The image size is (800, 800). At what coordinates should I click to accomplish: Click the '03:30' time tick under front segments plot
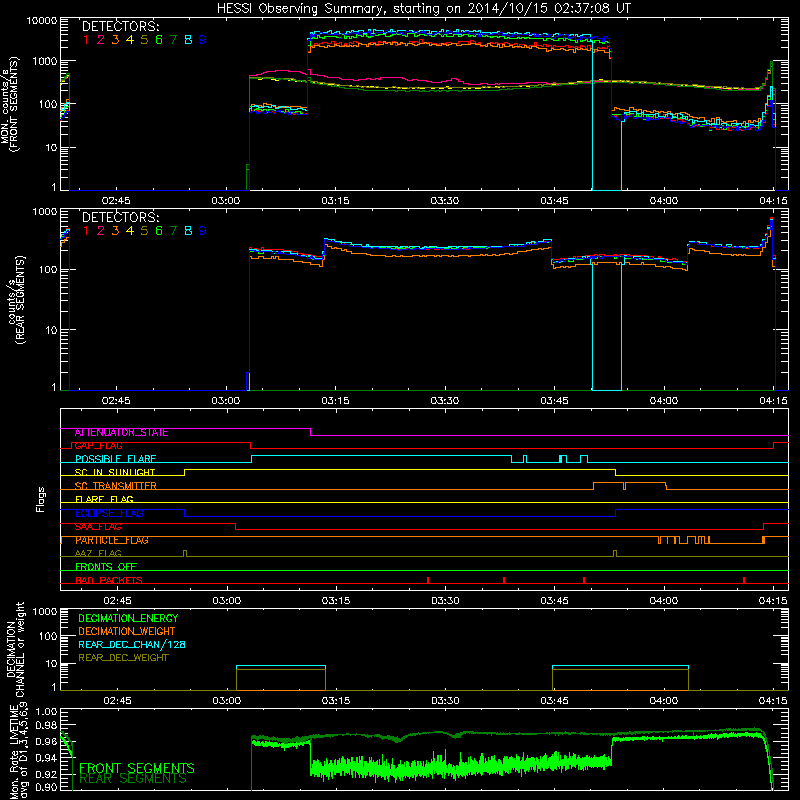445,201
